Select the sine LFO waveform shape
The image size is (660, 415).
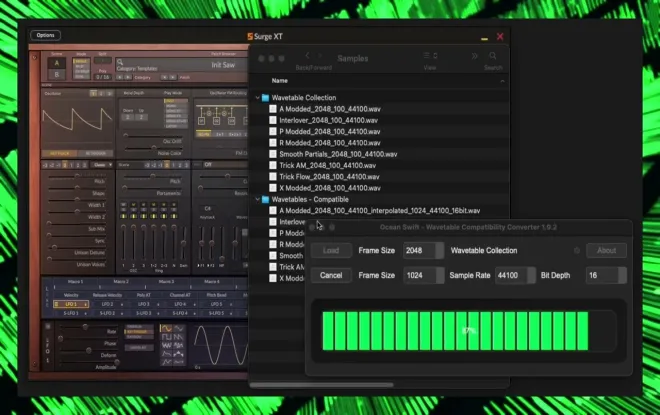click(167, 328)
